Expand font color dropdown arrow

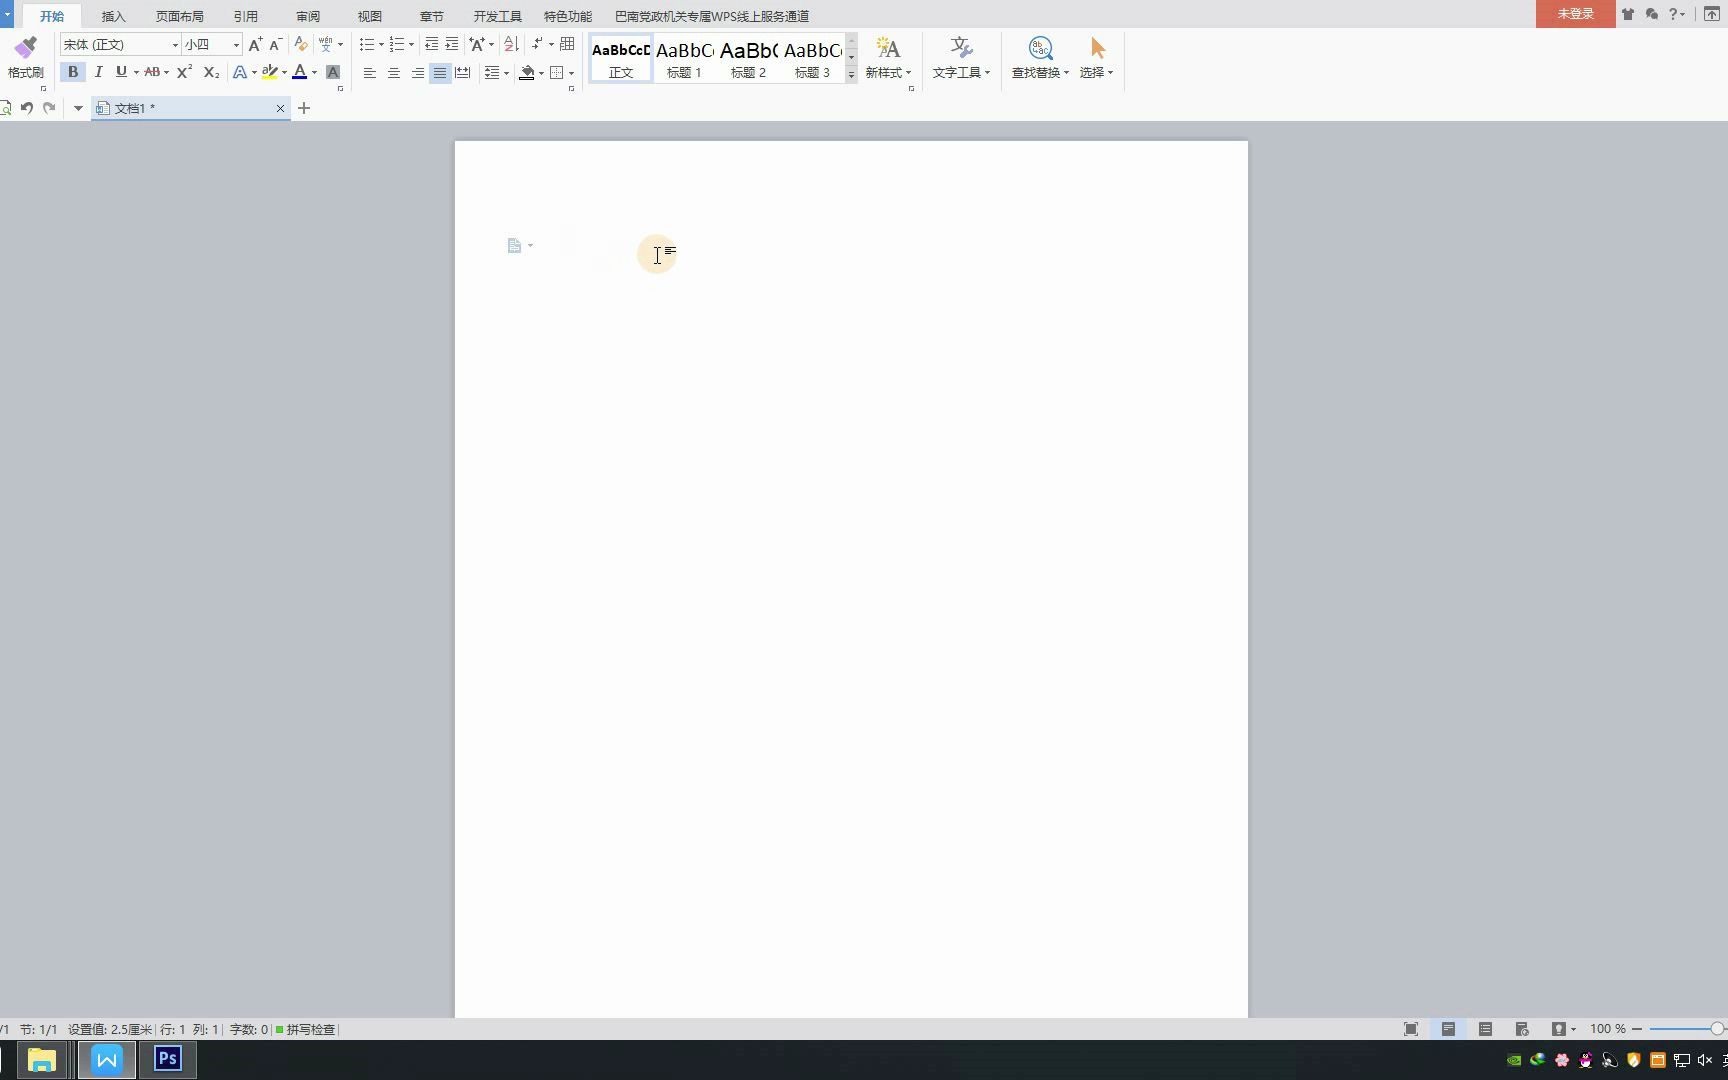(x=314, y=72)
